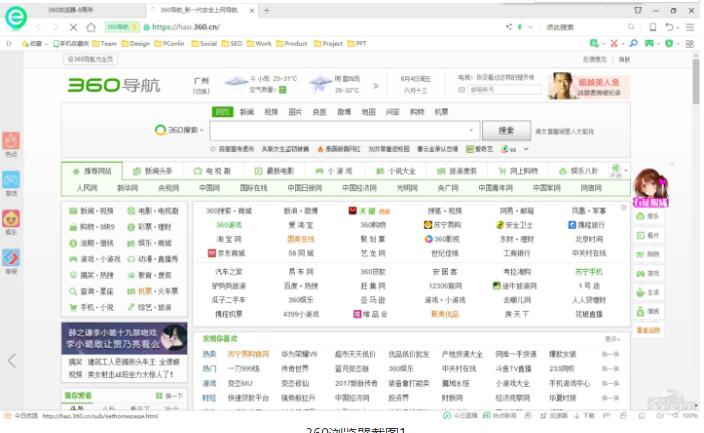Open the skin (shirt) icon in title bar
The image size is (704, 433).
[638, 10]
